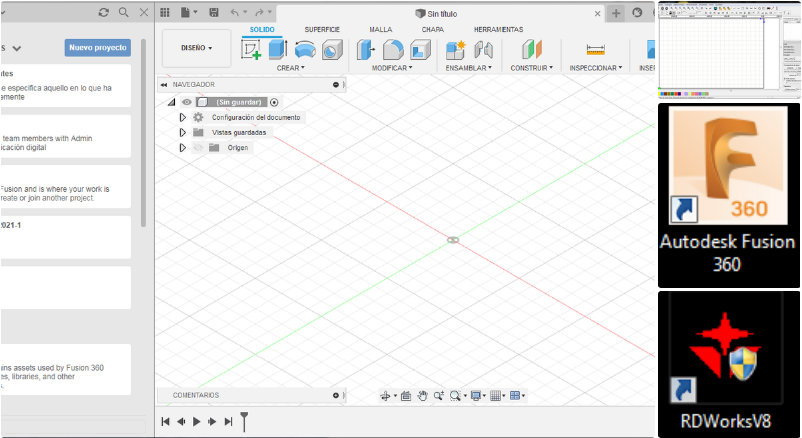Select the Revolve tool
This screenshot has height=438, width=802.
tap(305, 50)
